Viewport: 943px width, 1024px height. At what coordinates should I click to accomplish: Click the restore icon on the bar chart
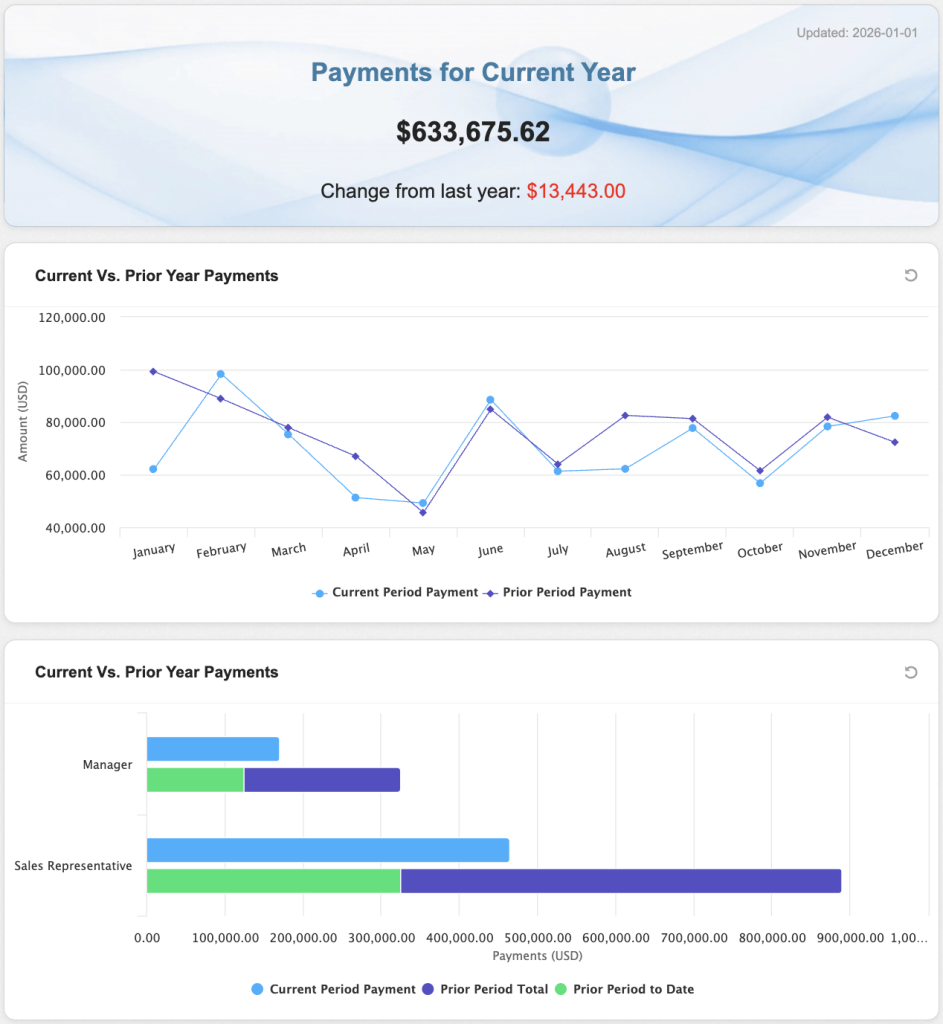pyautogui.click(x=910, y=672)
